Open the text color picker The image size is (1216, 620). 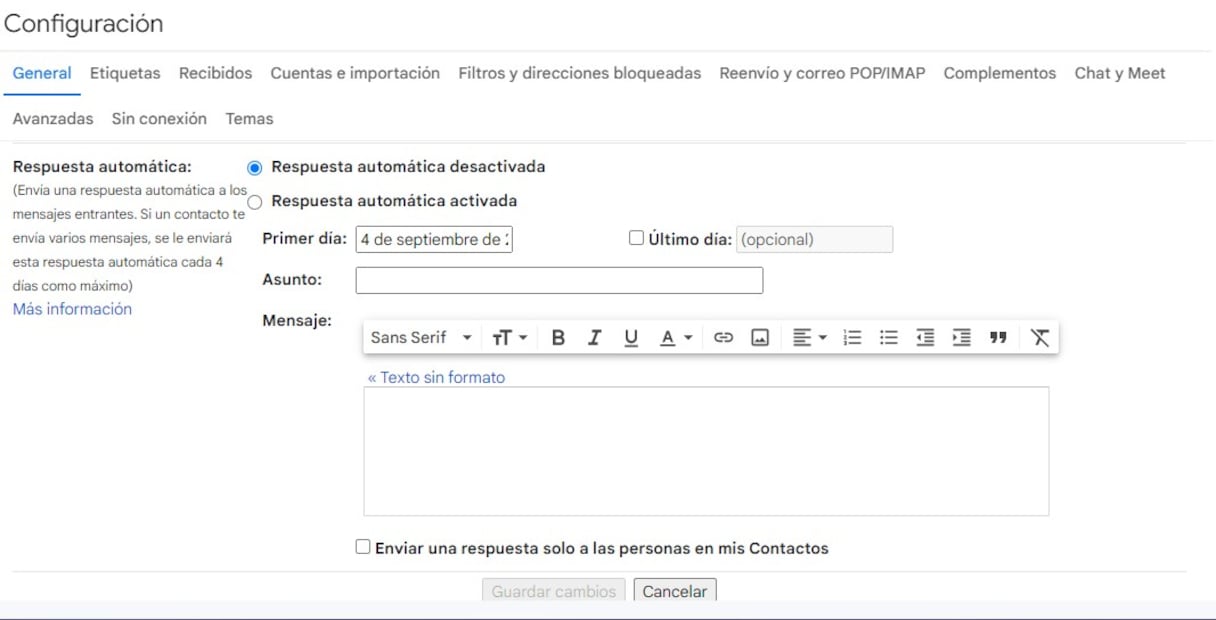click(x=676, y=338)
